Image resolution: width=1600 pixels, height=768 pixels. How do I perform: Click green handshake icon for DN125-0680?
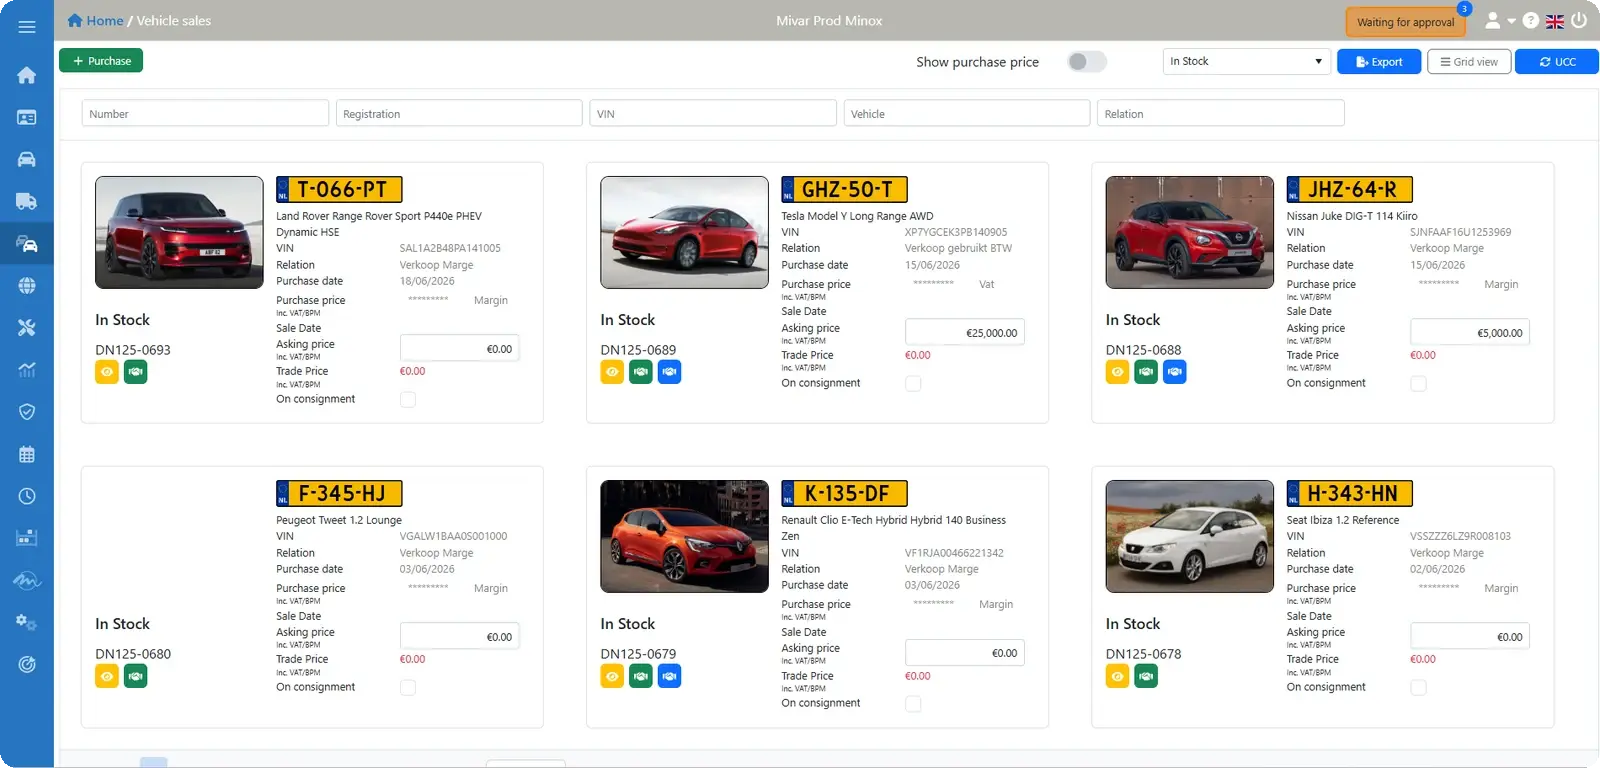coord(136,676)
